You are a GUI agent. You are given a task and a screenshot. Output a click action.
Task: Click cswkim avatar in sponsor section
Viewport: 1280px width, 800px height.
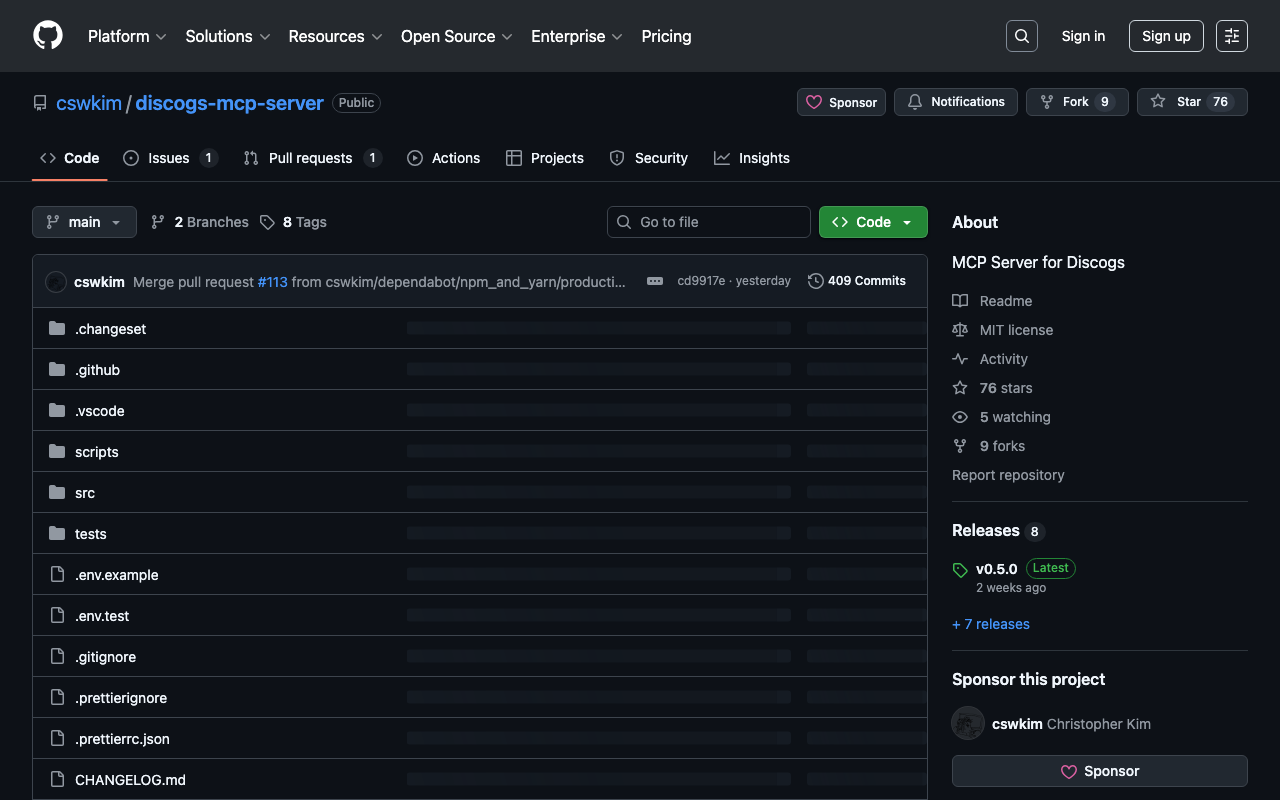point(968,723)
